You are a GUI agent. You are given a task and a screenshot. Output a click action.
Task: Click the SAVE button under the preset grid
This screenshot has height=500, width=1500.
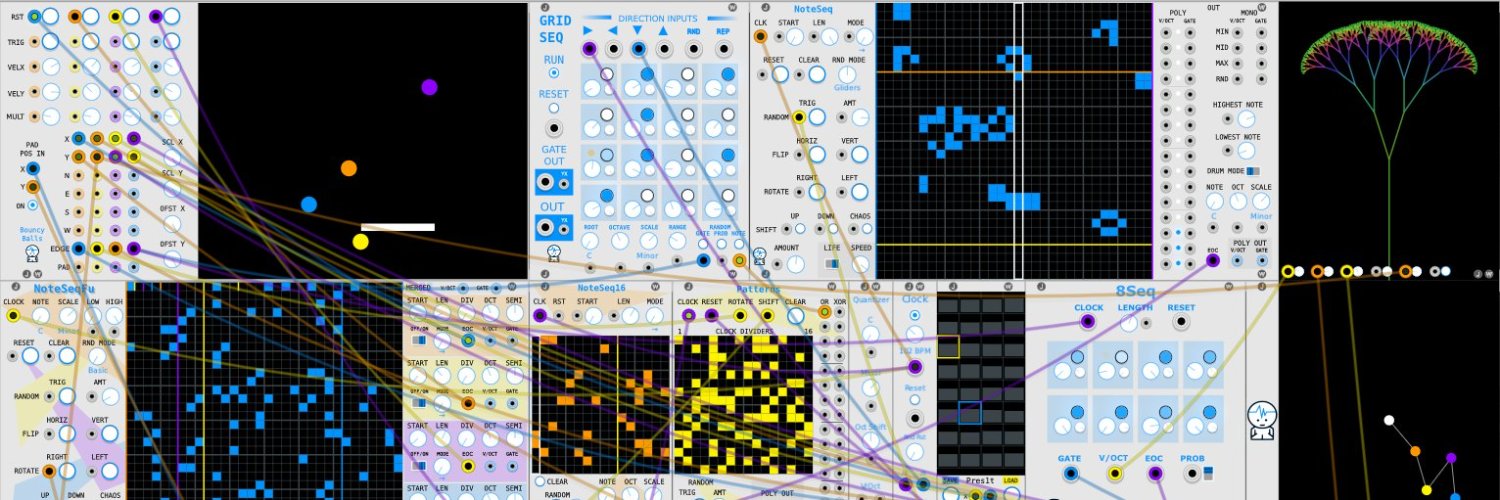tap(950, 480)
